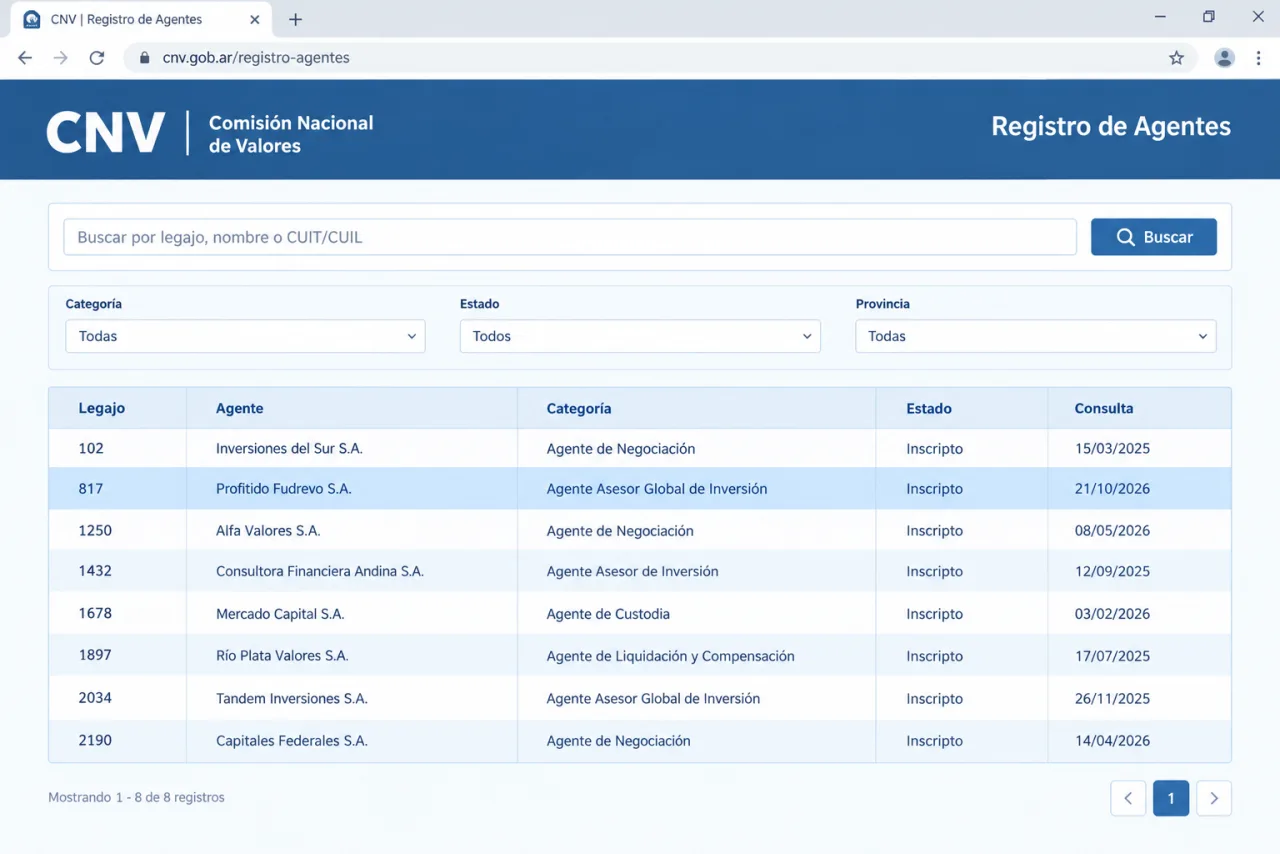The width and height of the screenshot is (1280, 854).
Task: Switch to the CNV | Registro de Agentes tab
Action: tap(140, 19)
